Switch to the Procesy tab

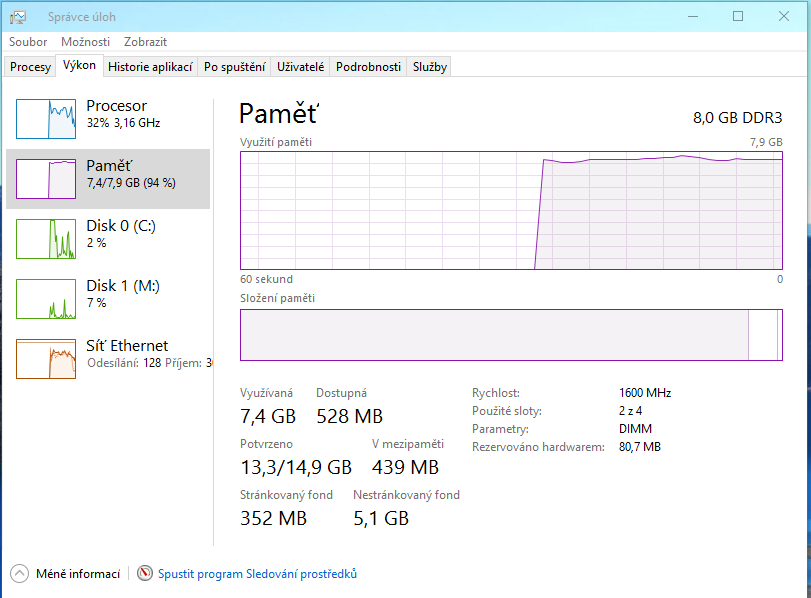point(30,67)
